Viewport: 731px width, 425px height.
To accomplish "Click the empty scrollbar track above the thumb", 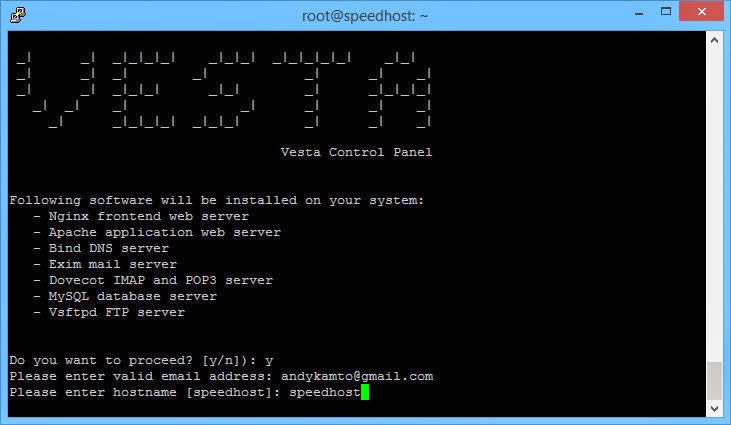I will (x=714, y=205).
